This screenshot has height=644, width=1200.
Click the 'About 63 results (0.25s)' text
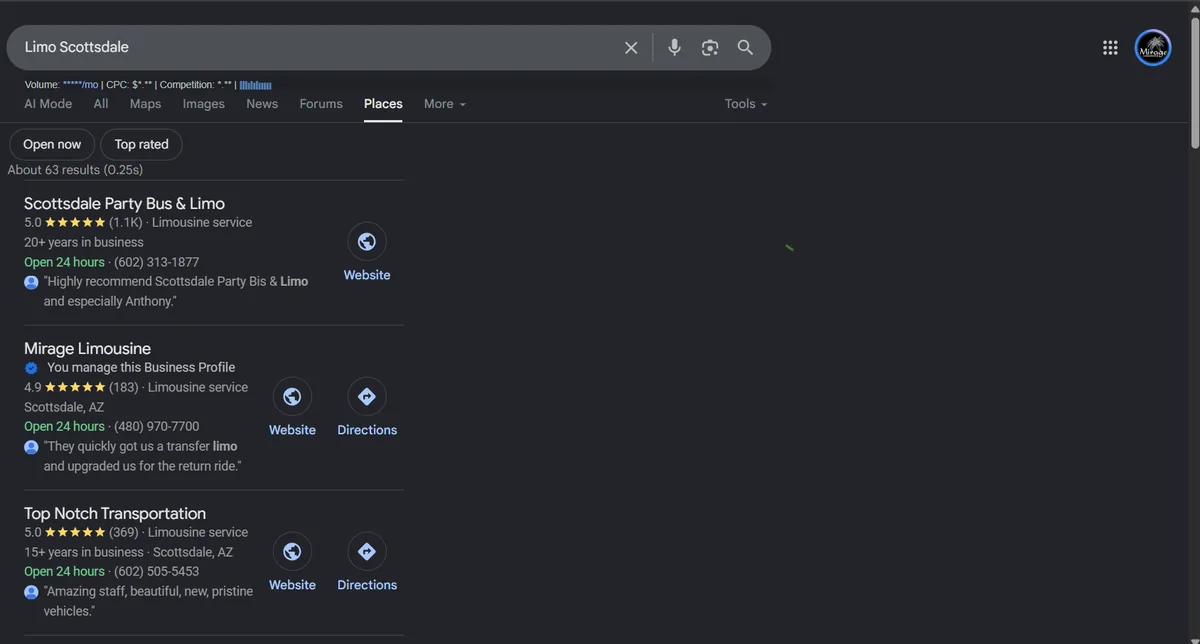tap(75, 170)
